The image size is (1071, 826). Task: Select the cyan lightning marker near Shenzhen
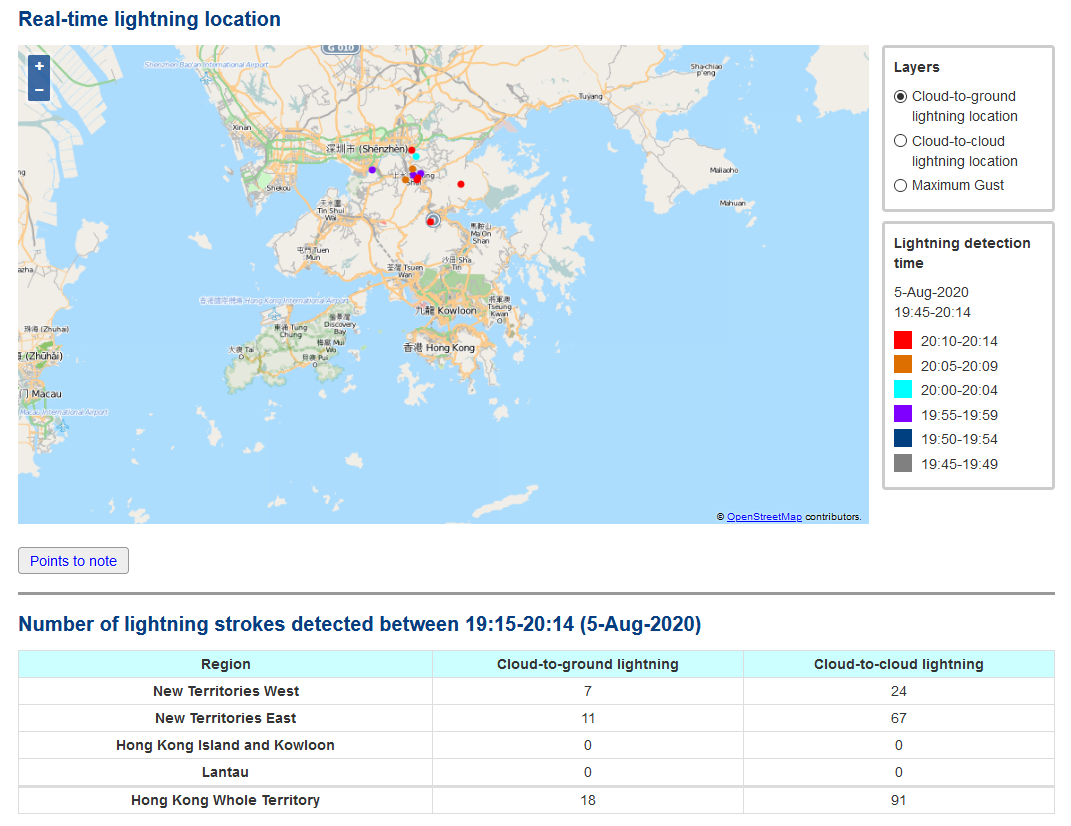[x=416, y=157]
